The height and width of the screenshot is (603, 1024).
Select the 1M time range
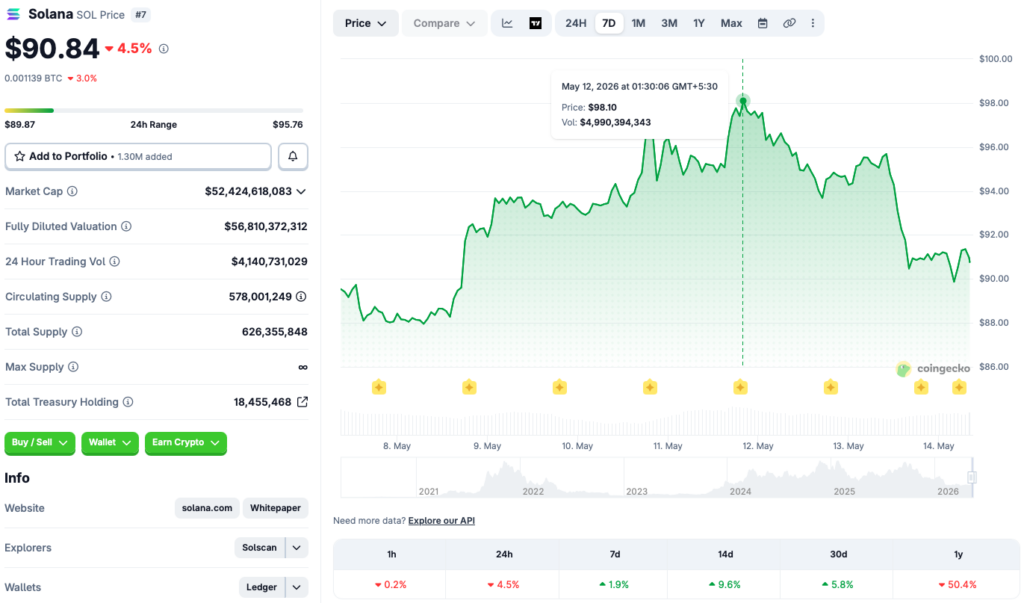point(638,23)
